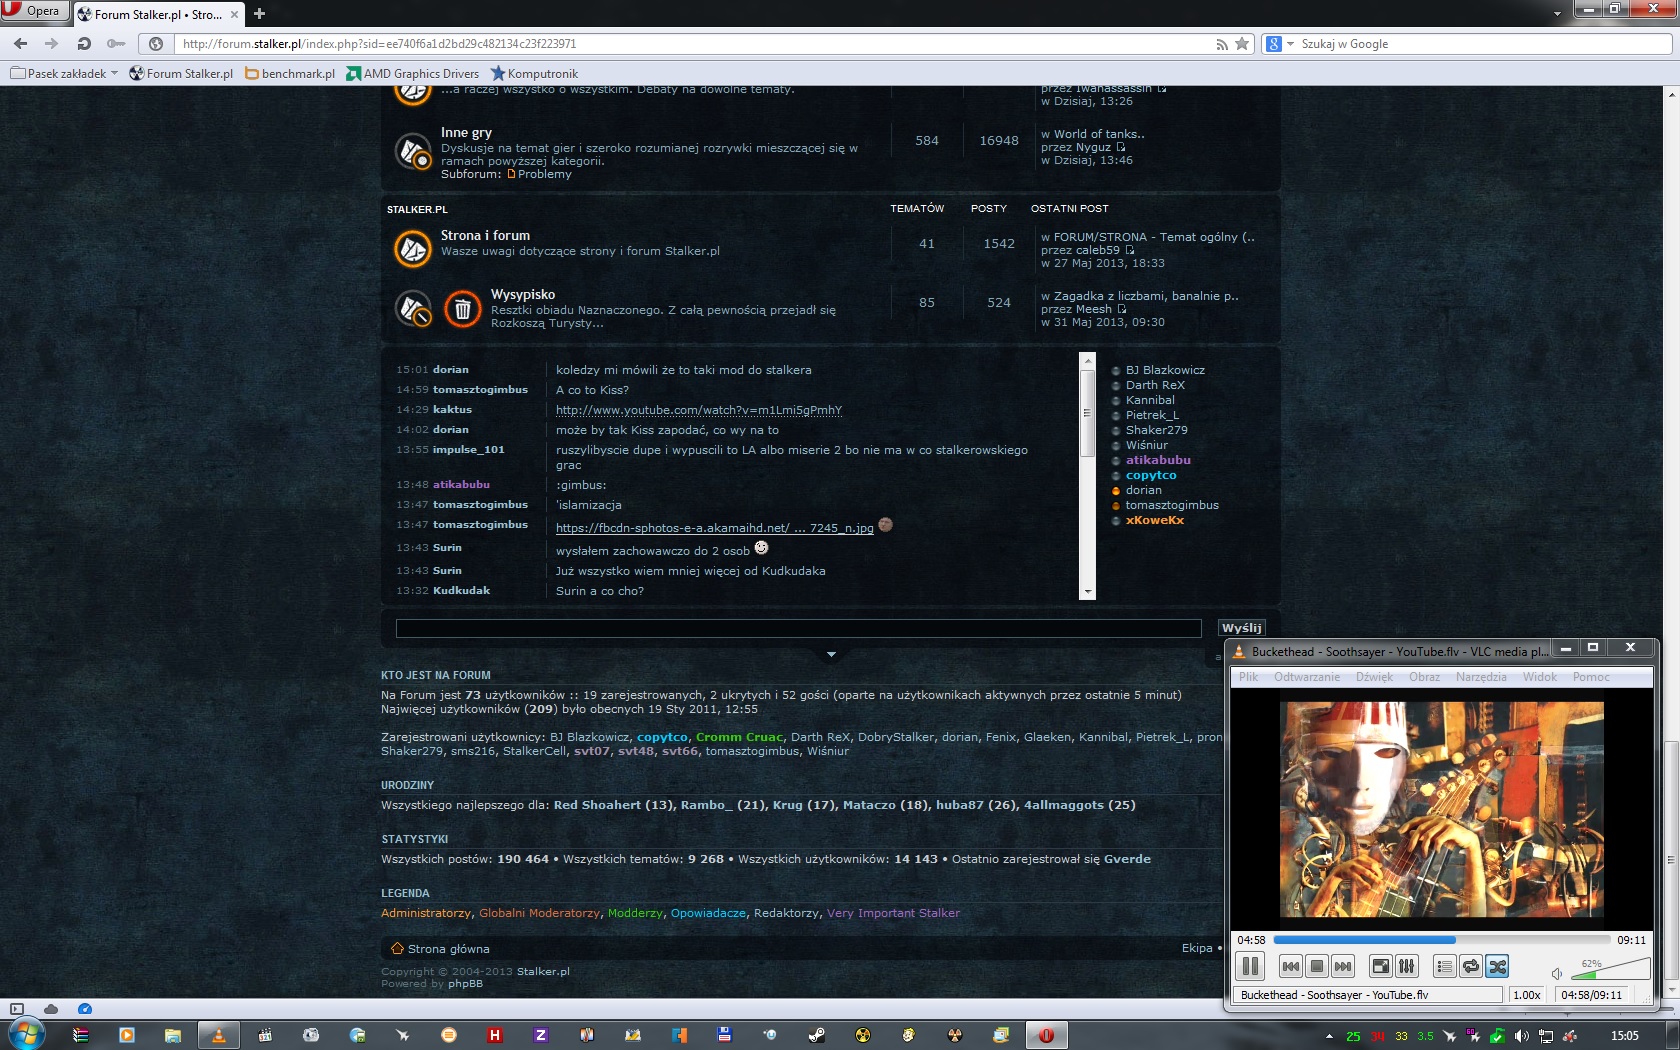Go back in Opera browser

[x=20, y=43]
